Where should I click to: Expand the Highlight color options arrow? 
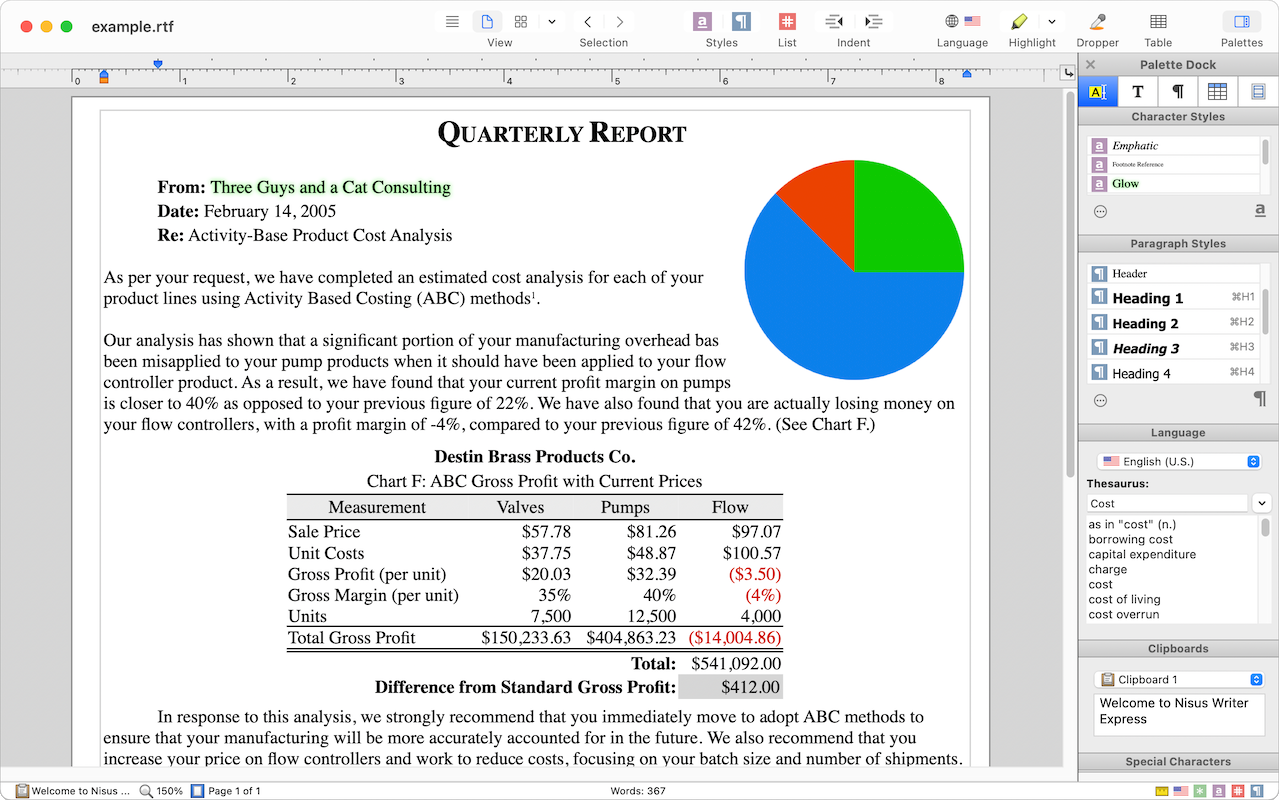click(1051, 22)
